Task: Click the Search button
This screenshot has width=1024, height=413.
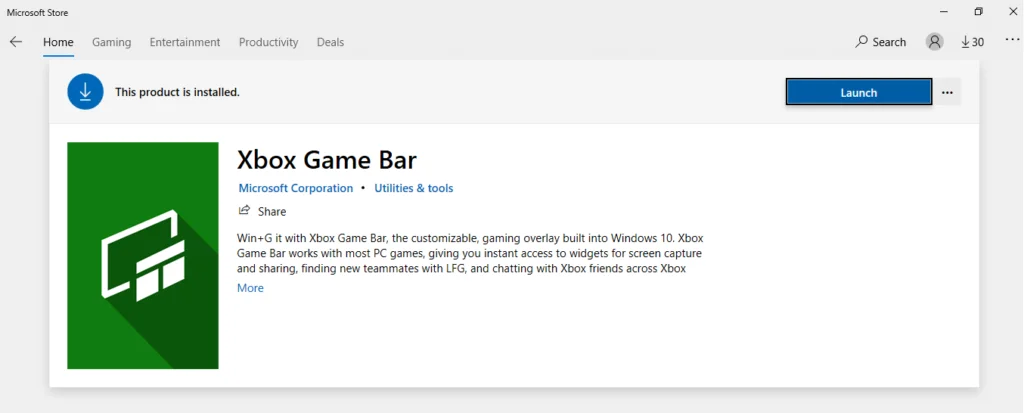Action: pos(880,42)
